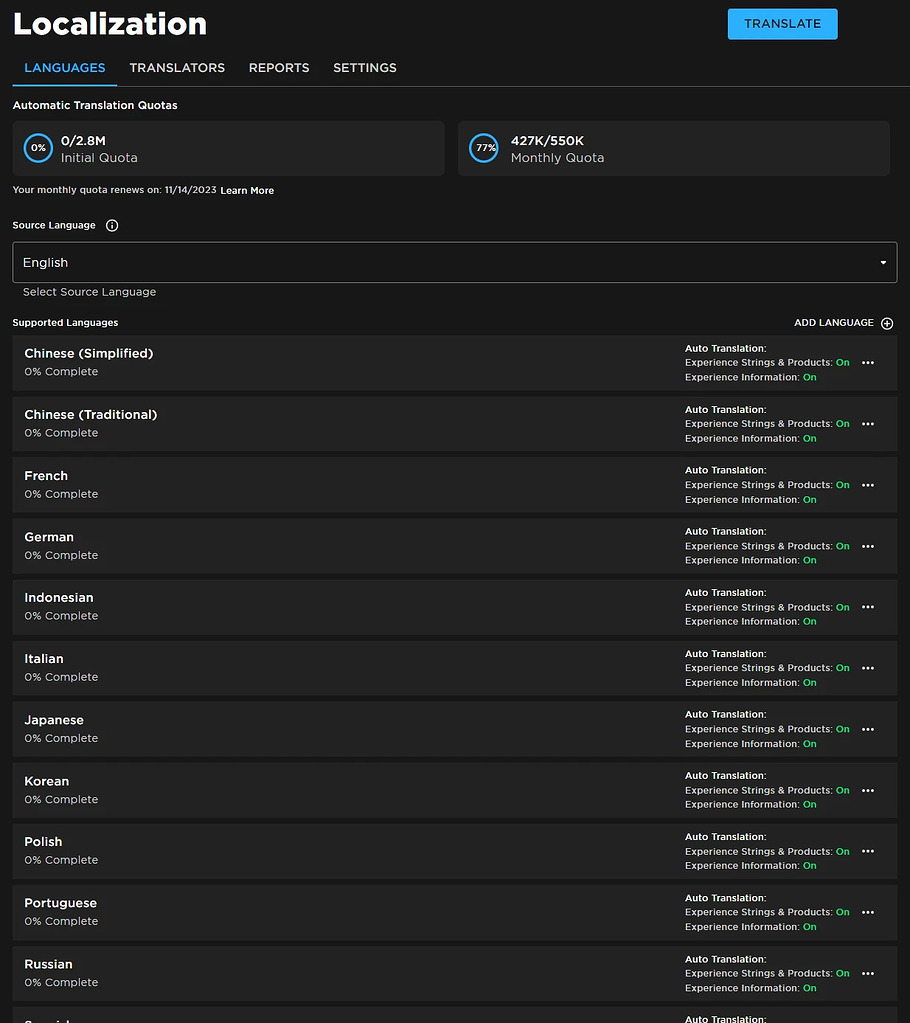The height and width of the screenshot is (1023, 910).
Task: Switch to the TRANSLATORS tab
Action: (177, 68)
